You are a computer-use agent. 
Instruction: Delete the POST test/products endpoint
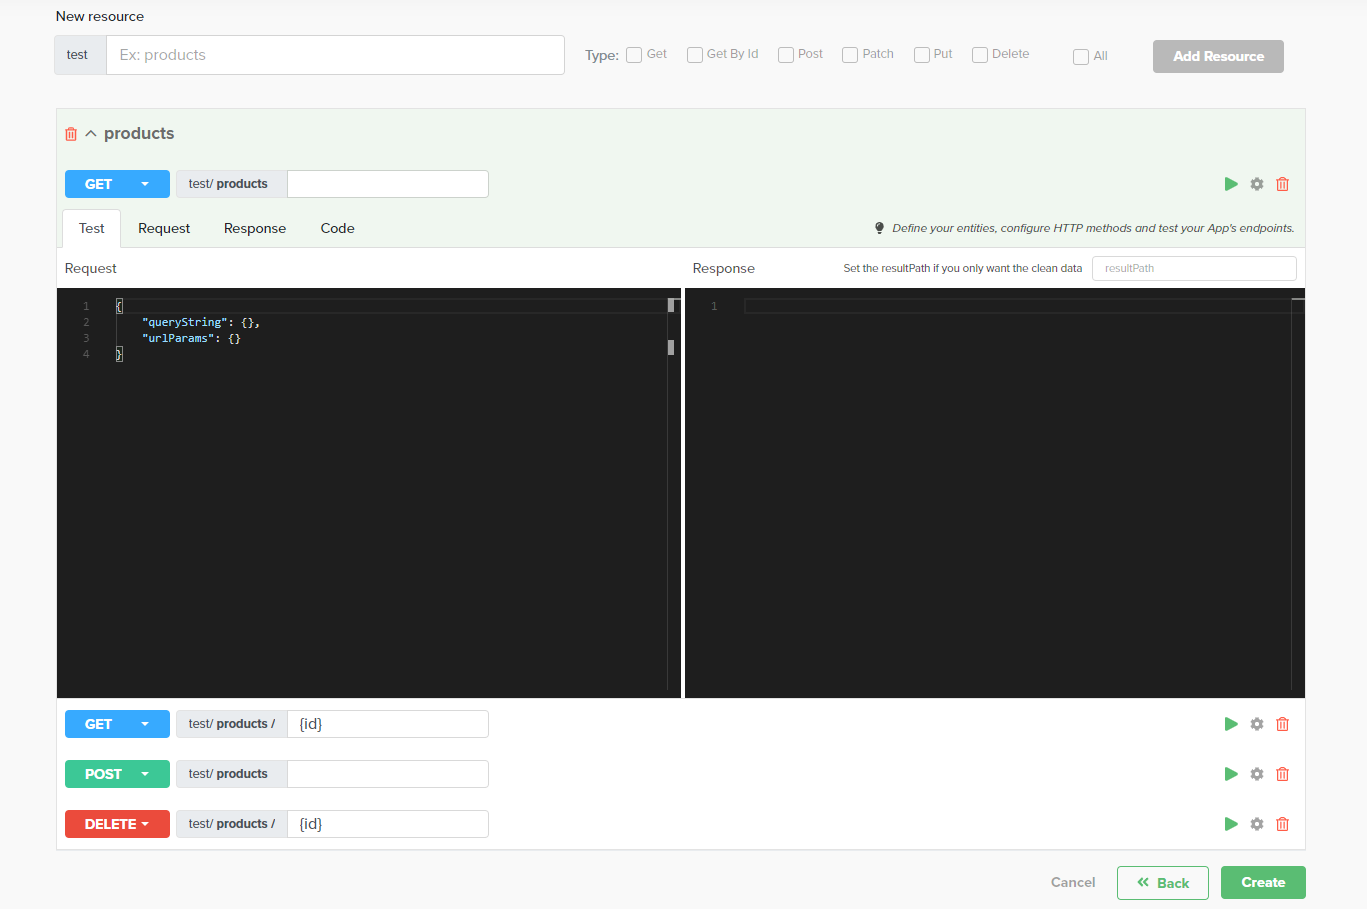1283,774
